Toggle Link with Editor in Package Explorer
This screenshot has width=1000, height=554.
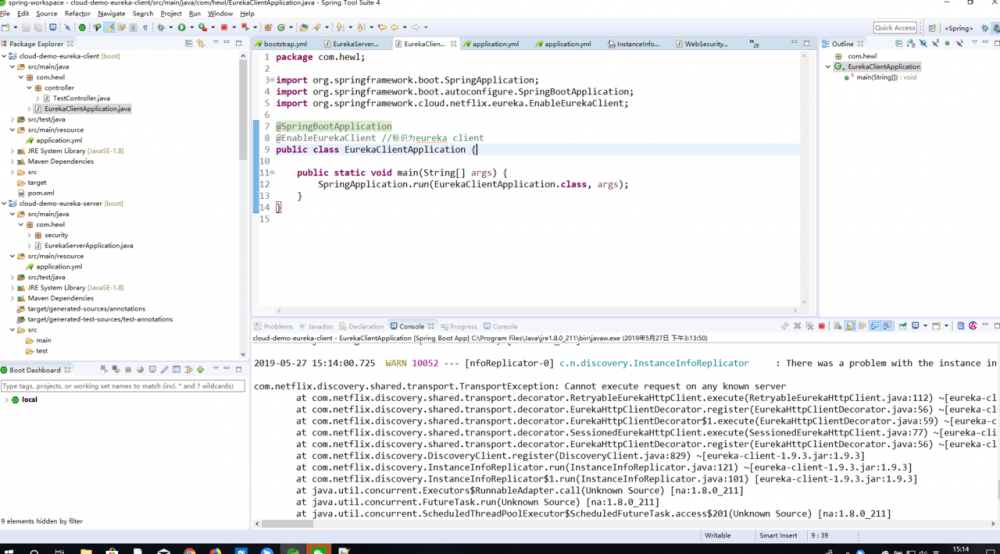point(201,44)
